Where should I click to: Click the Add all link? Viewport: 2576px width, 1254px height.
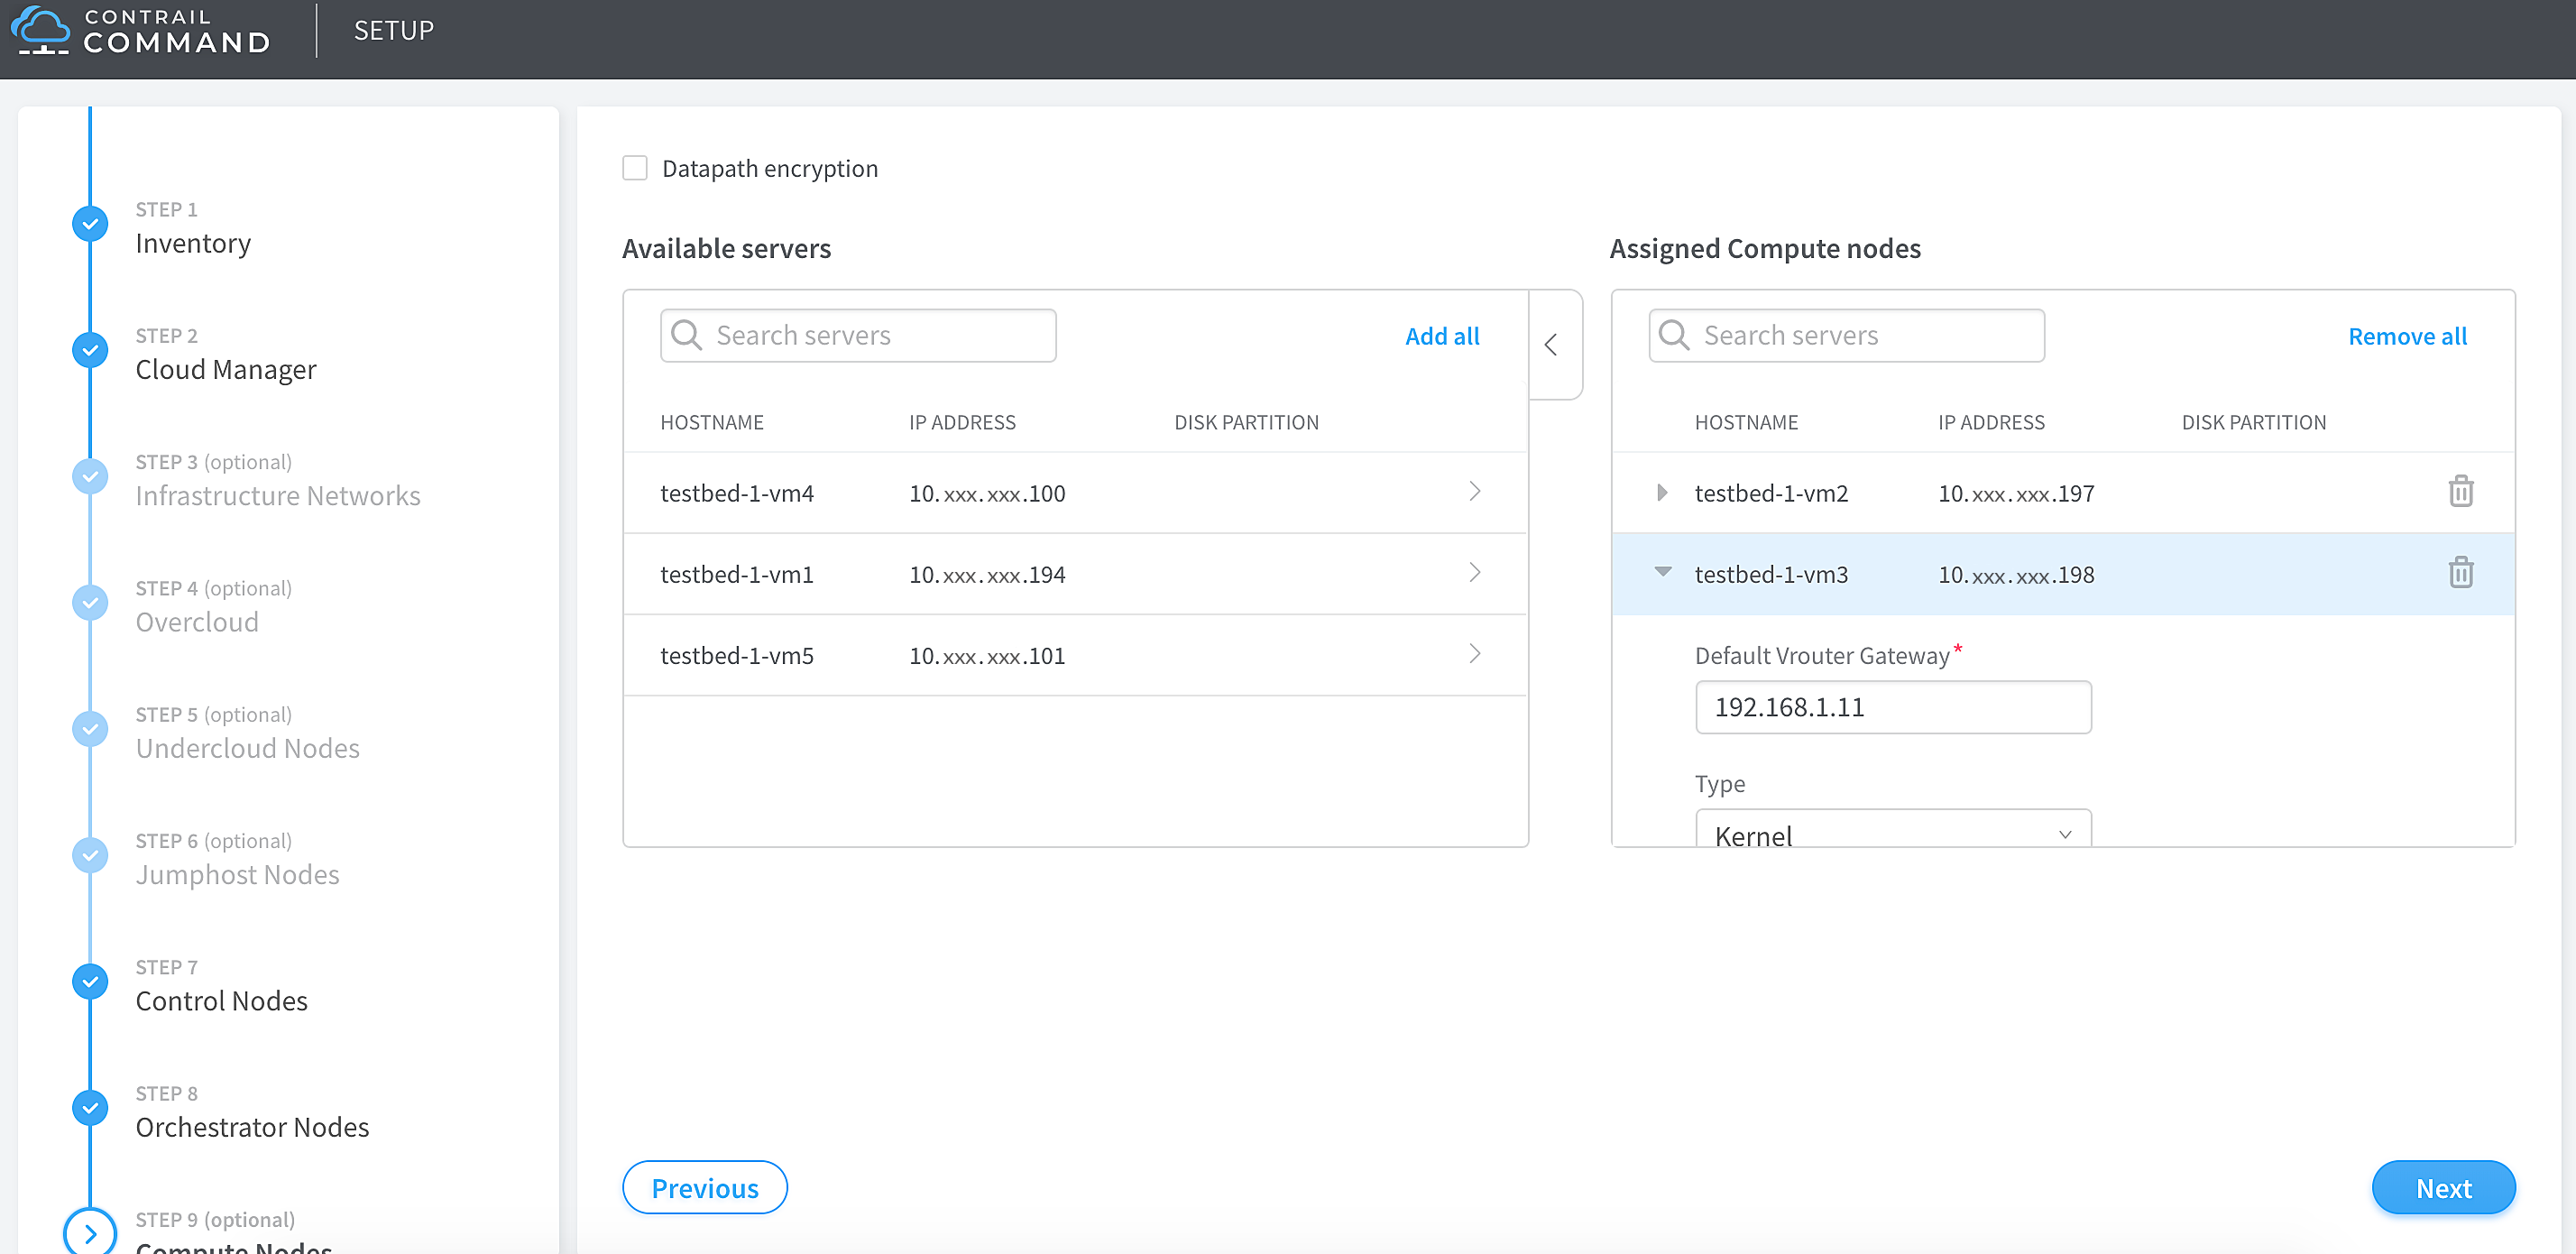click(1441, 336)
